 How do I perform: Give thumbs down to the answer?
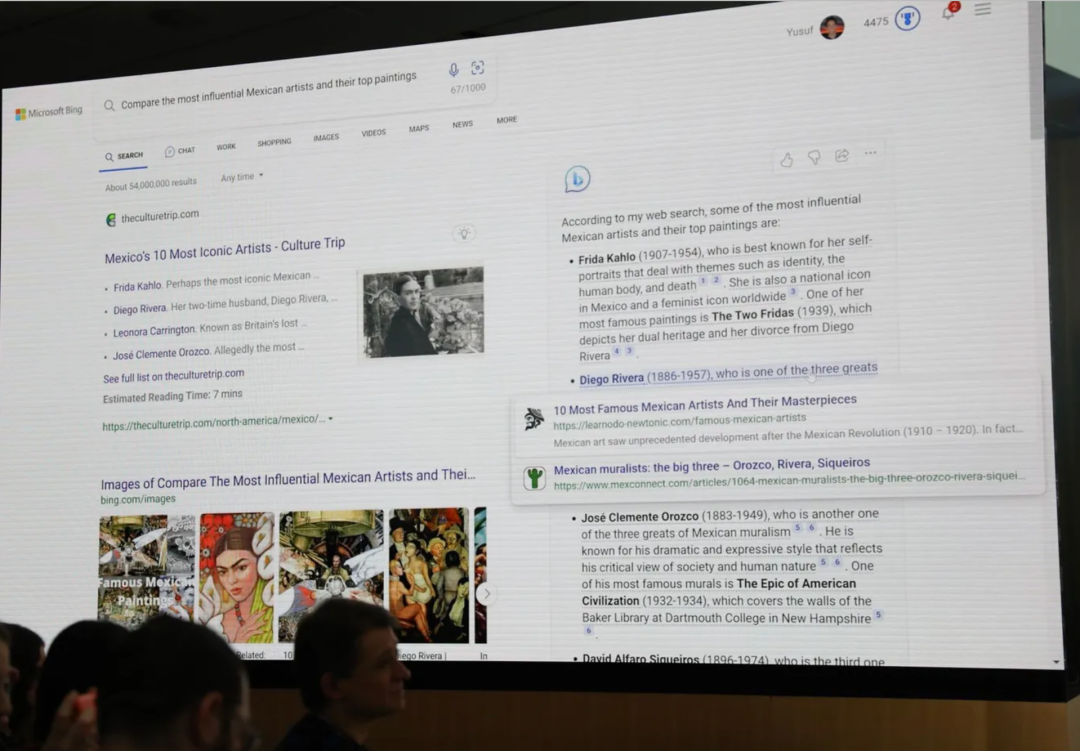coord(814,158)
